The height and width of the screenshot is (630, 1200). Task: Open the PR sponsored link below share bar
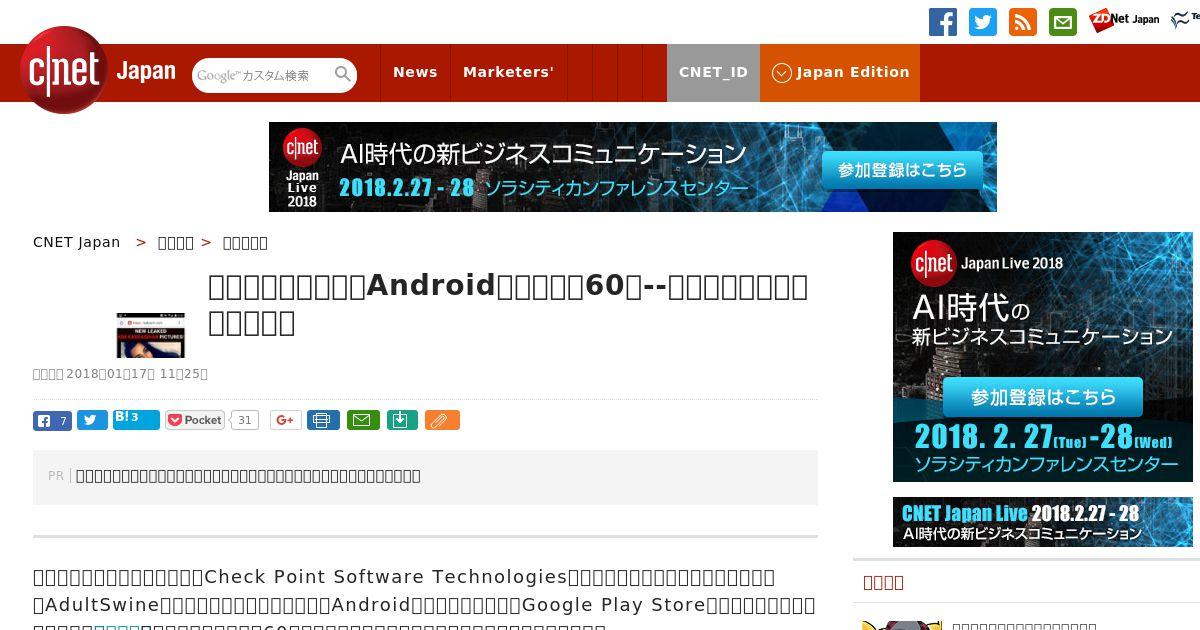(248, 476)
